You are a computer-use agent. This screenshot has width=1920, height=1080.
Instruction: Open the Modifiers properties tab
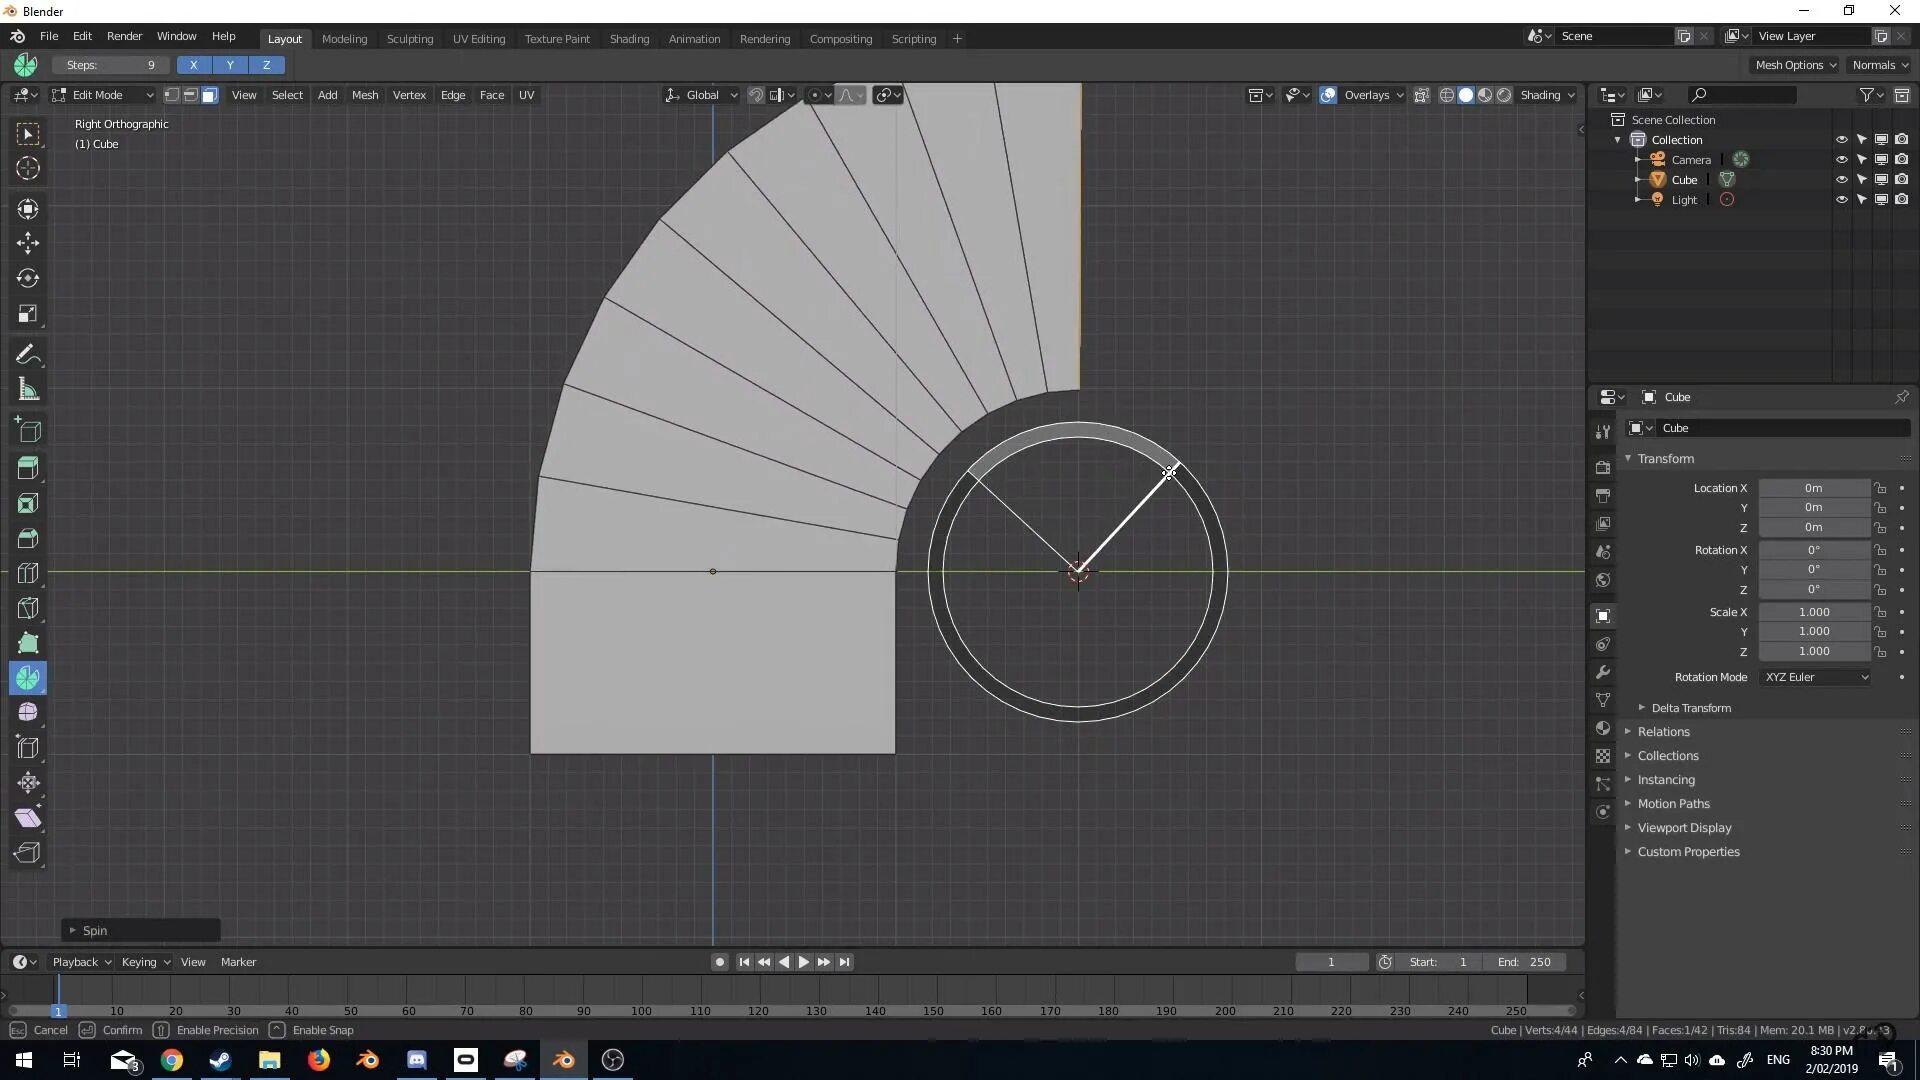coord(1603,672)
